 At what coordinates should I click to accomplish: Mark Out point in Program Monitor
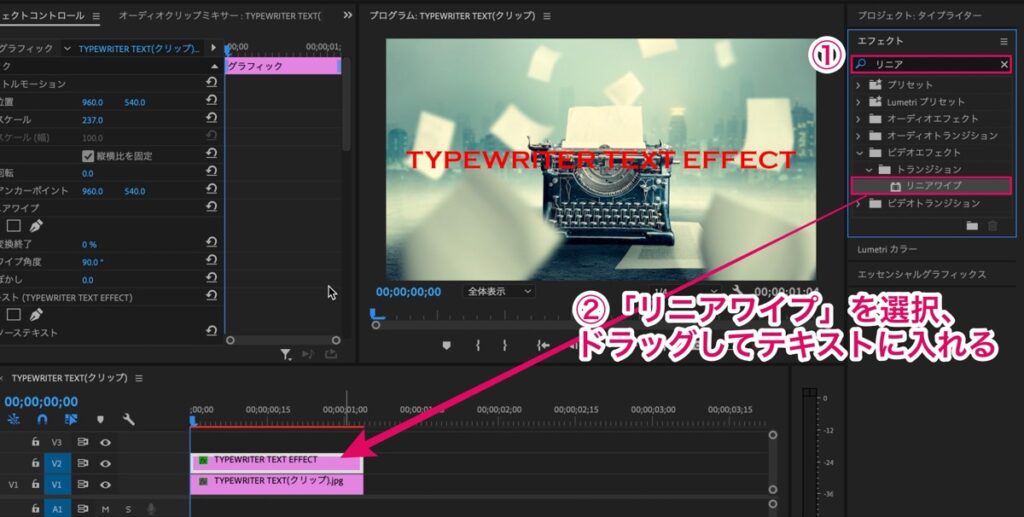(505, 345)
